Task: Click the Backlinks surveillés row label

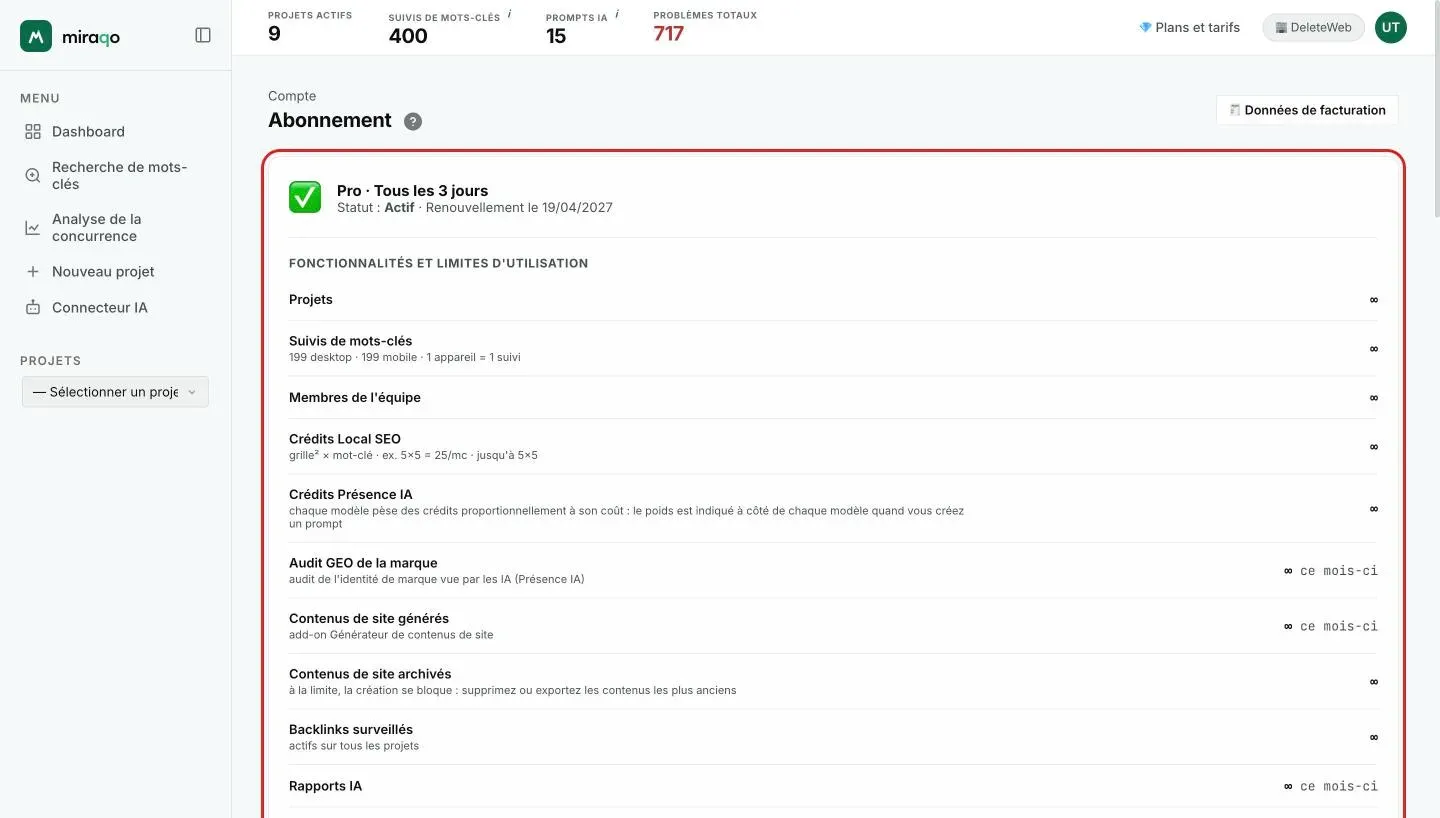Action: [x=351, y=729]
